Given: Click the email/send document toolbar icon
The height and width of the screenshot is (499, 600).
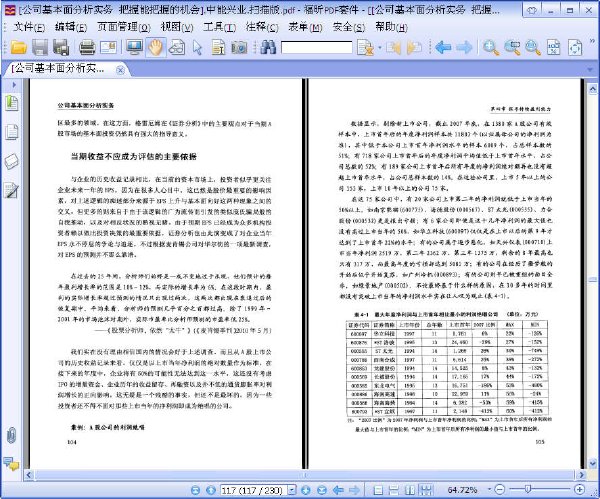Looking at the screenshot, I should 108,47.
